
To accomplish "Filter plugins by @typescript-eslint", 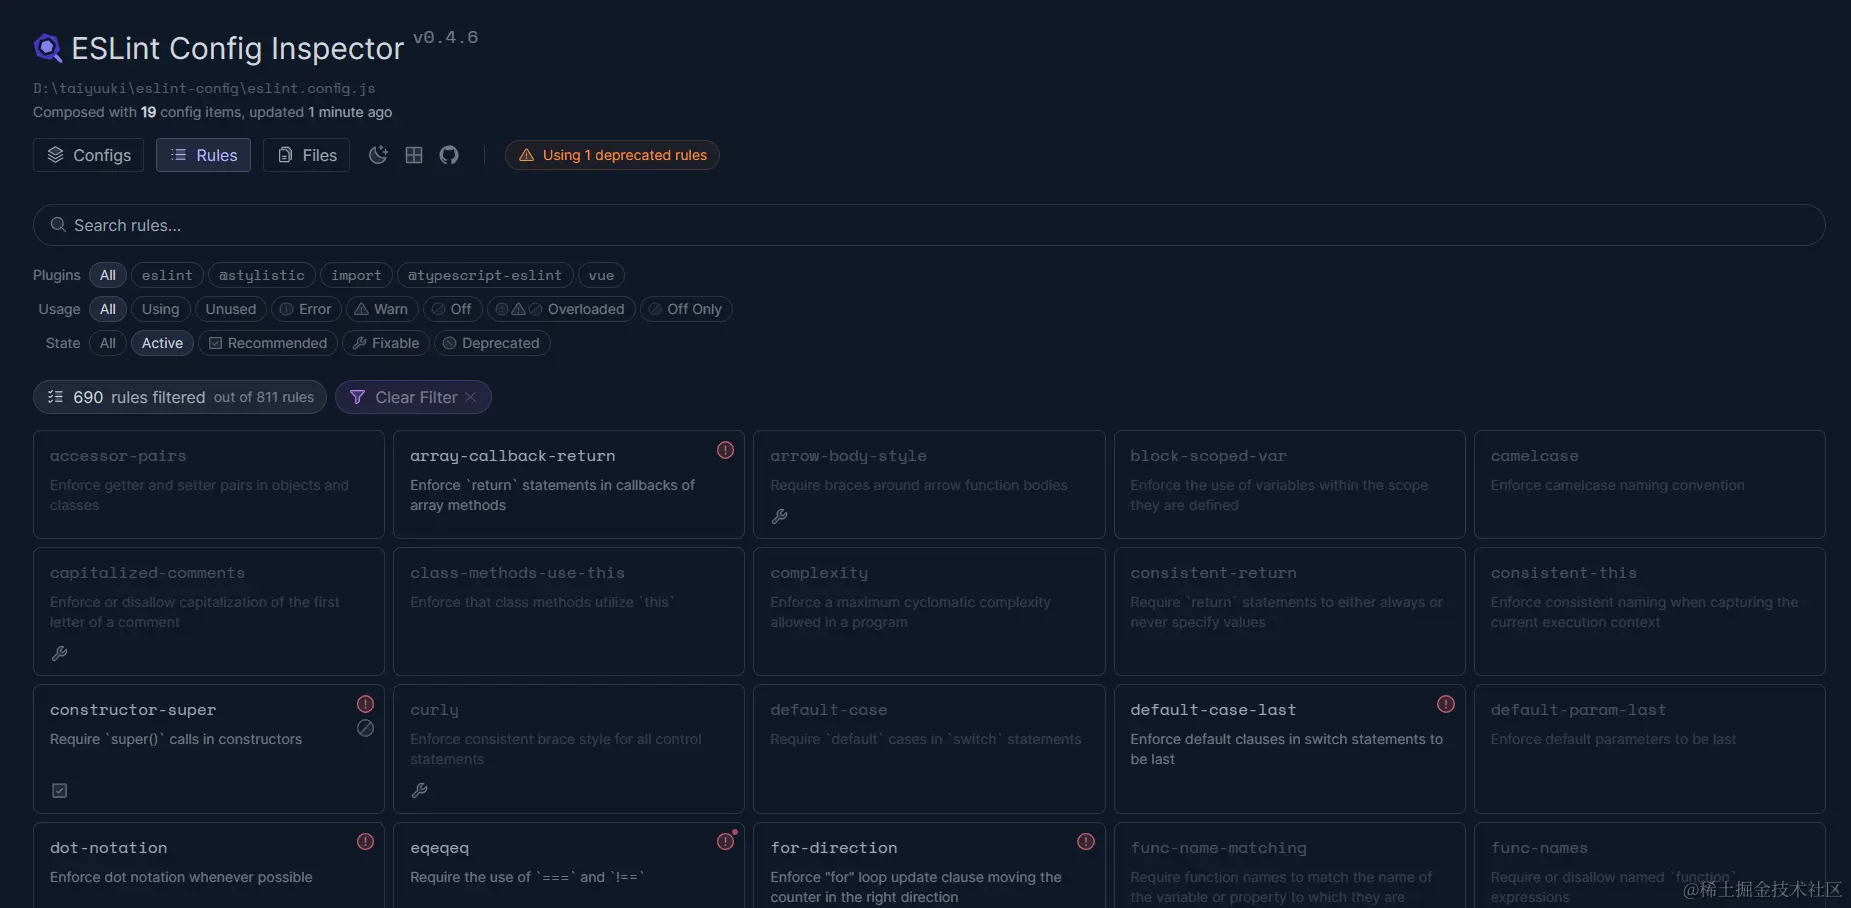I will point(485,275).
